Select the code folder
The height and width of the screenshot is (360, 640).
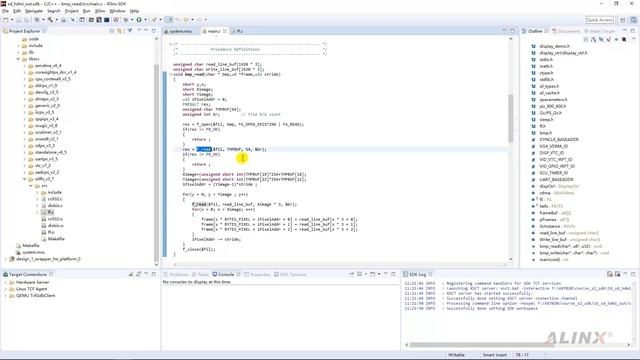[x=33, y=39]
